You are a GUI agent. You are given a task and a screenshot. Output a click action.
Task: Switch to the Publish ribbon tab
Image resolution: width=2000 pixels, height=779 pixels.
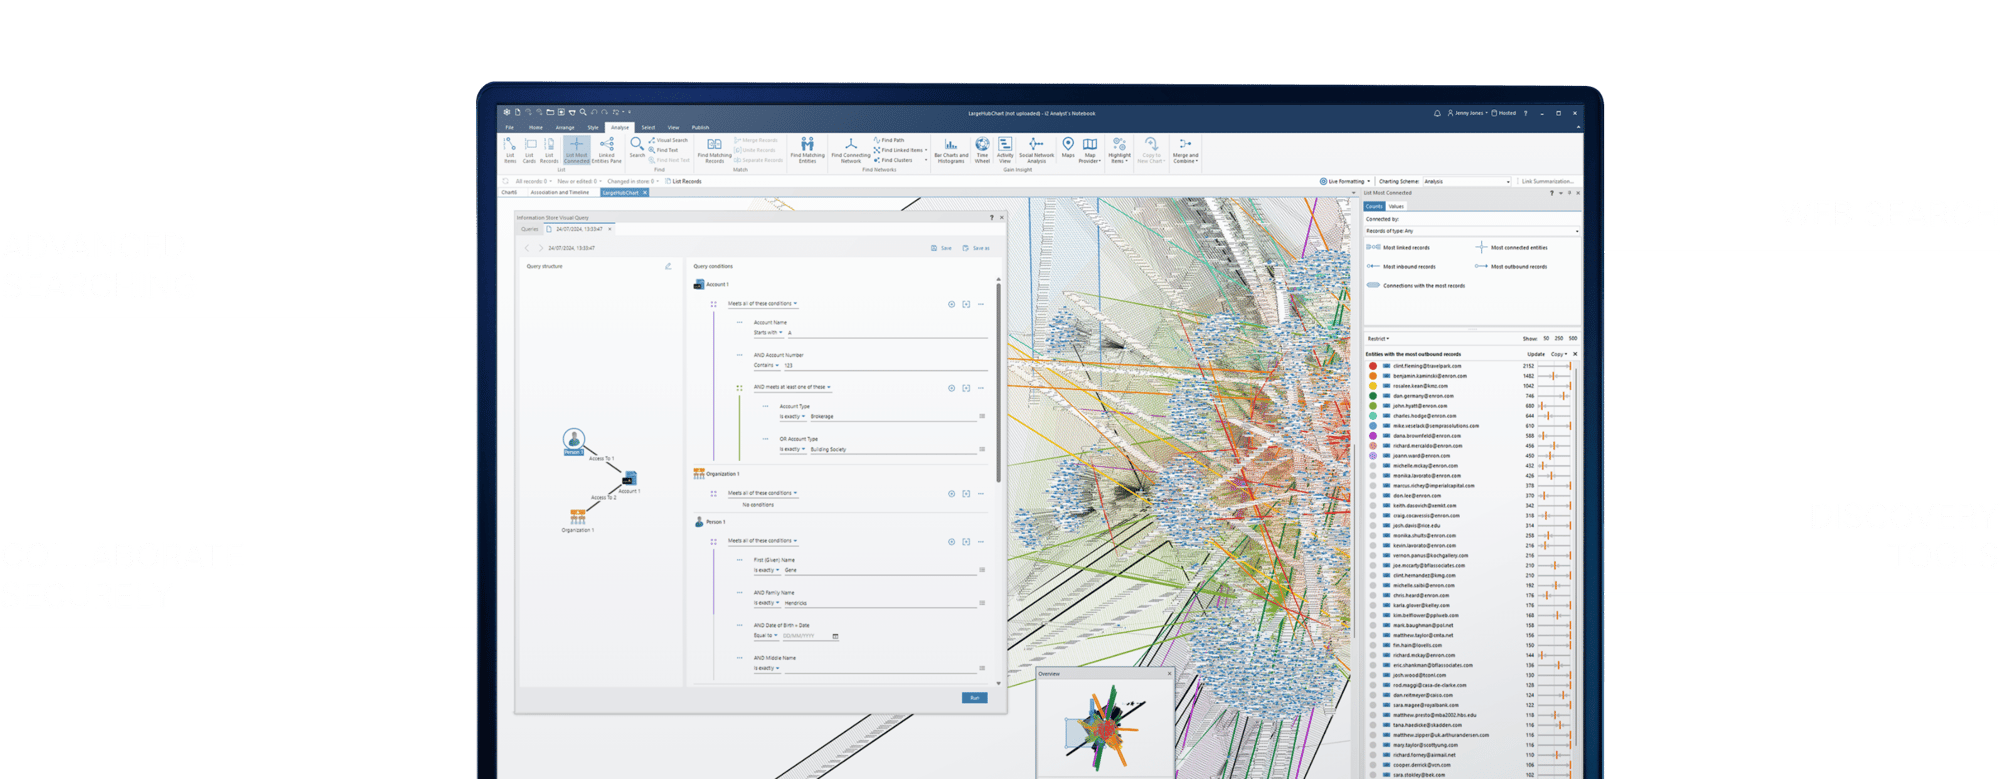[x=700, y=127]
